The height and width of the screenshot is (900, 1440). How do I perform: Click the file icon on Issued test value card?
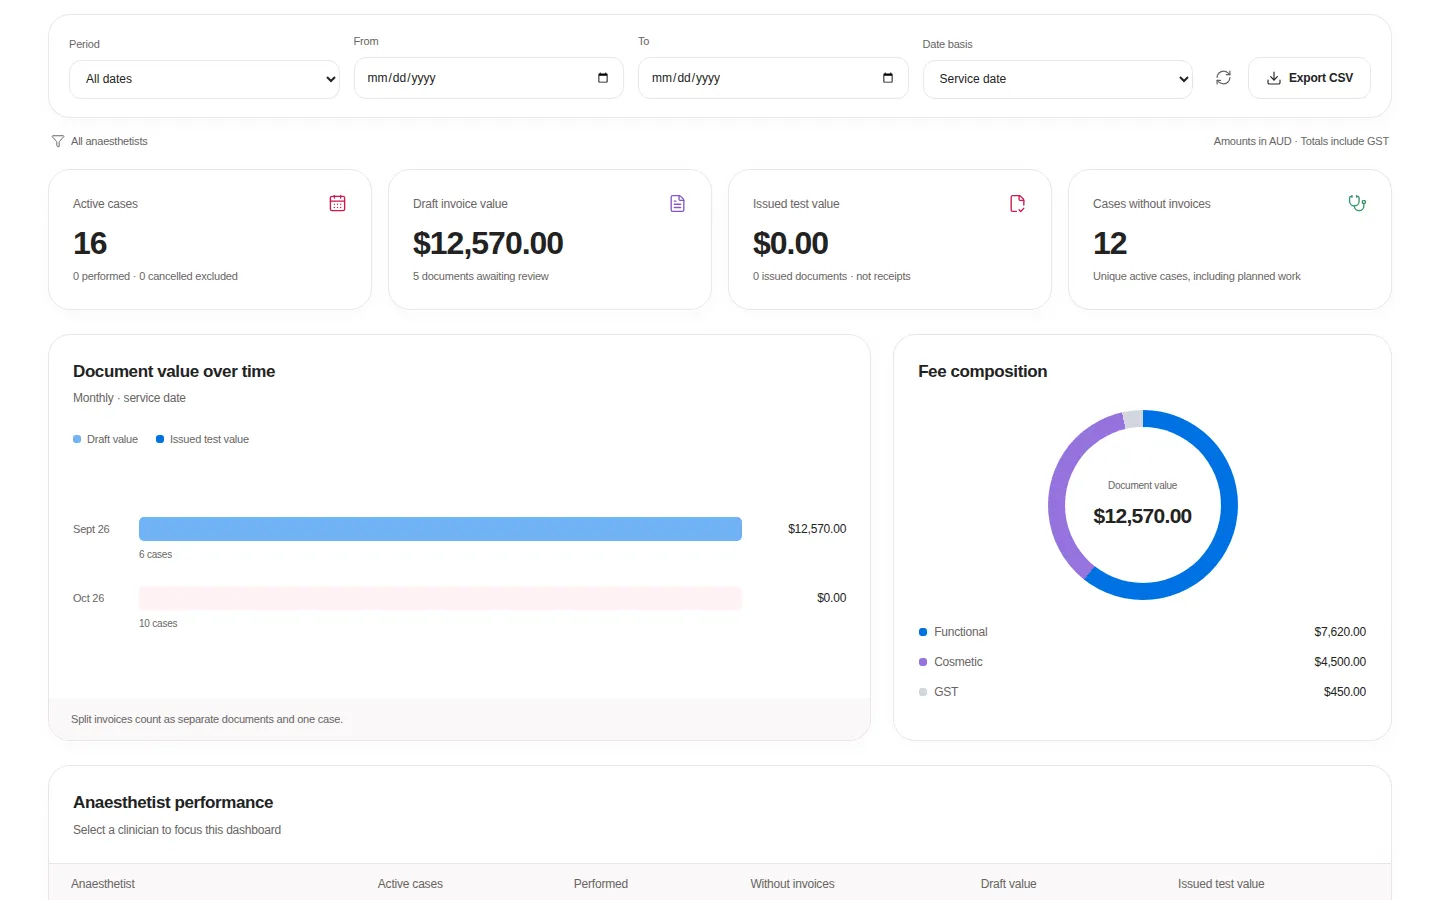pos(1017,203)
